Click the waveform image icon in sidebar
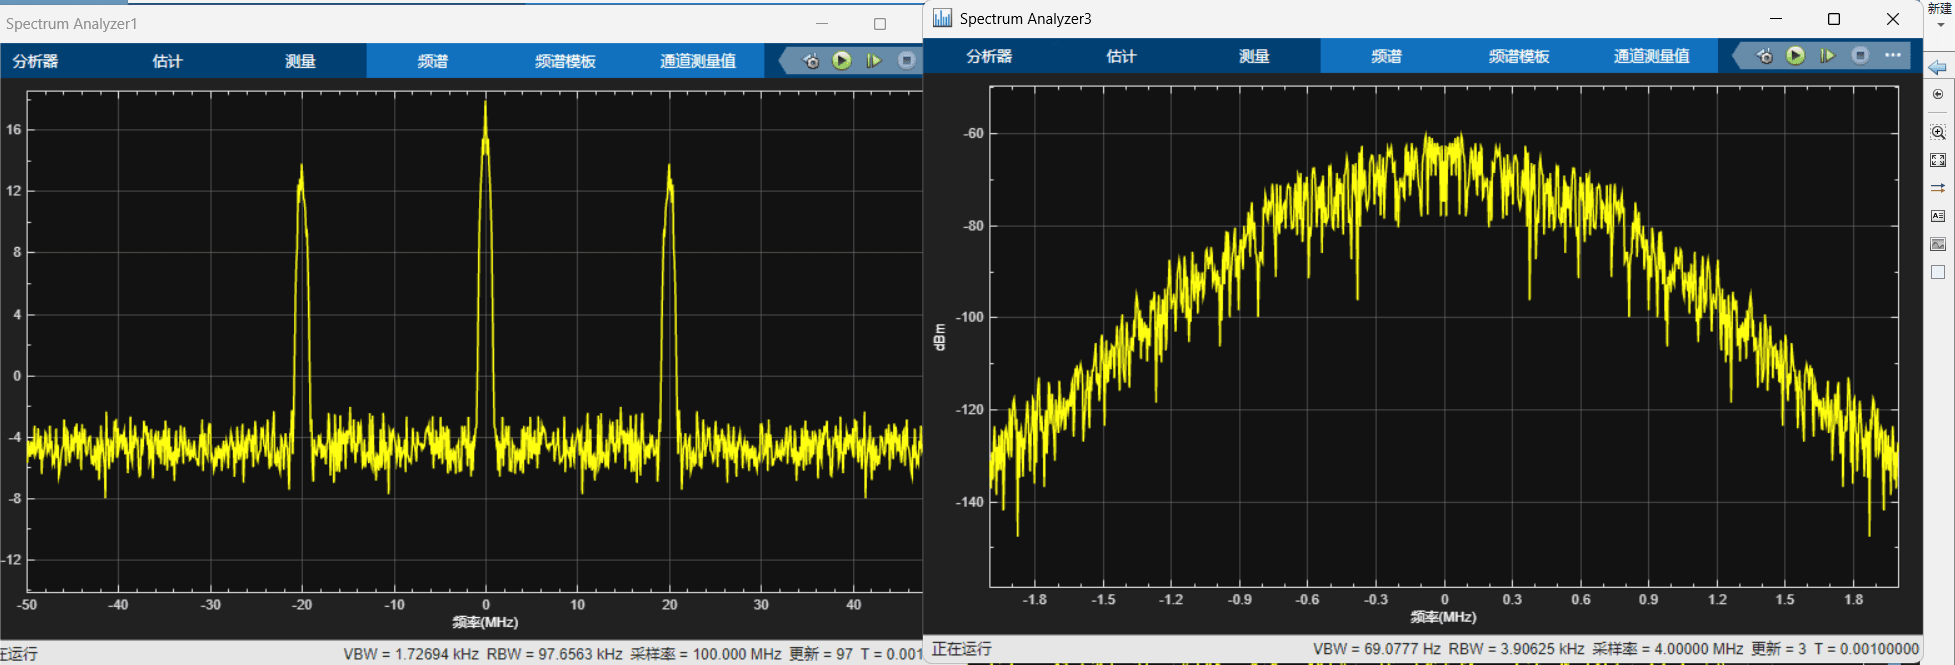The height and width of the screenshot is (665, 1955). pos(1938,244)
